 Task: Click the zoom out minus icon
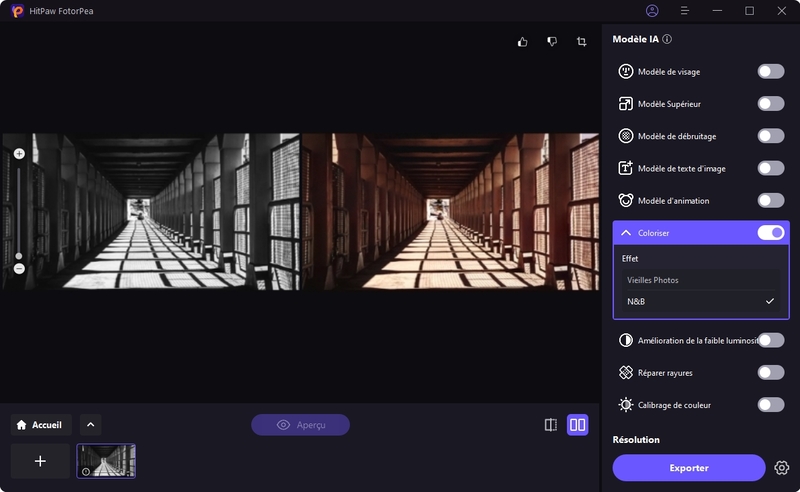[x=19, y=268]
